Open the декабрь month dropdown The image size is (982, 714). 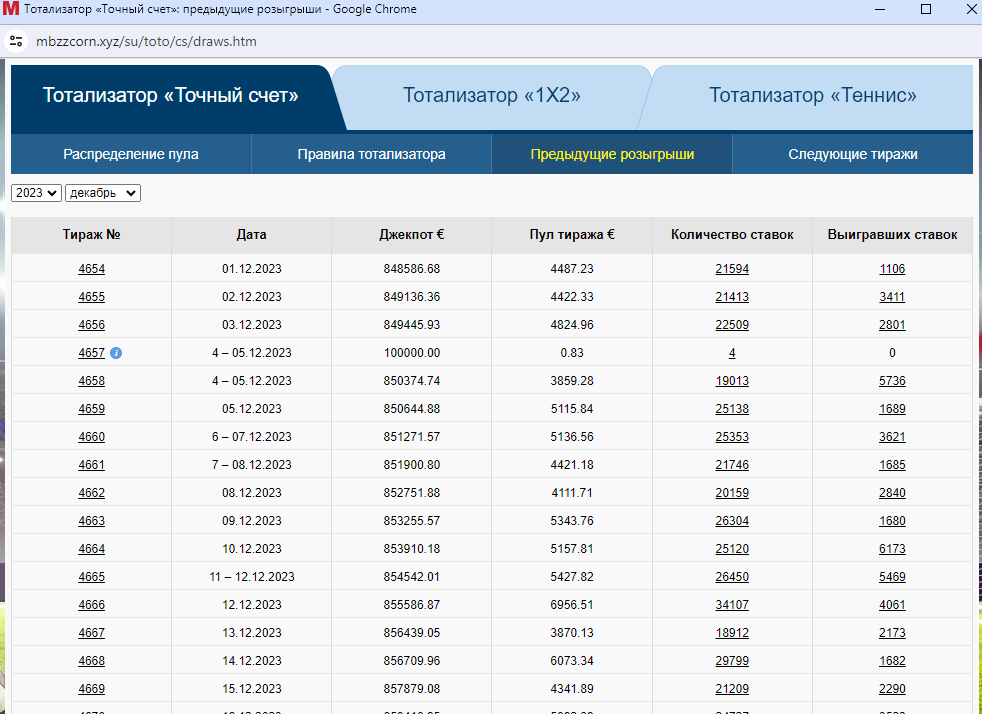(103, 193)
